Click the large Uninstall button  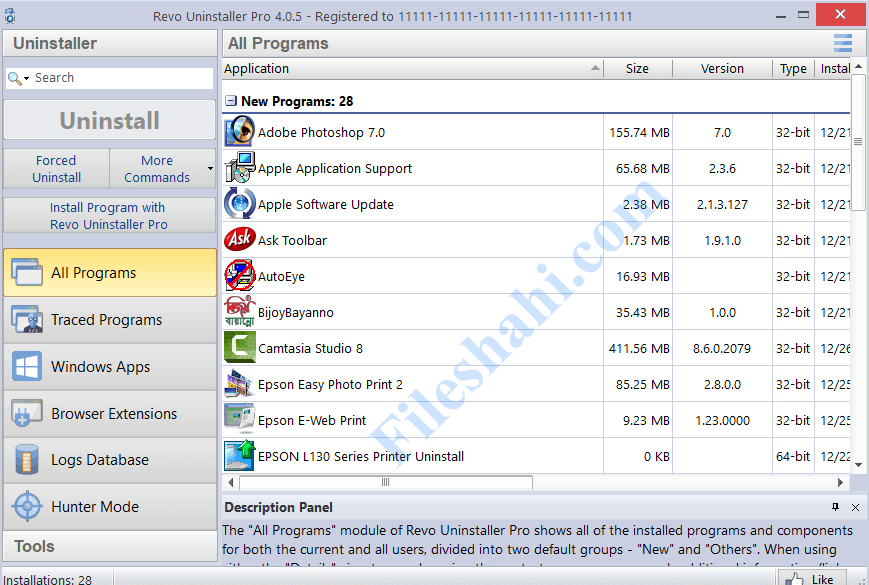coord(110,120)
